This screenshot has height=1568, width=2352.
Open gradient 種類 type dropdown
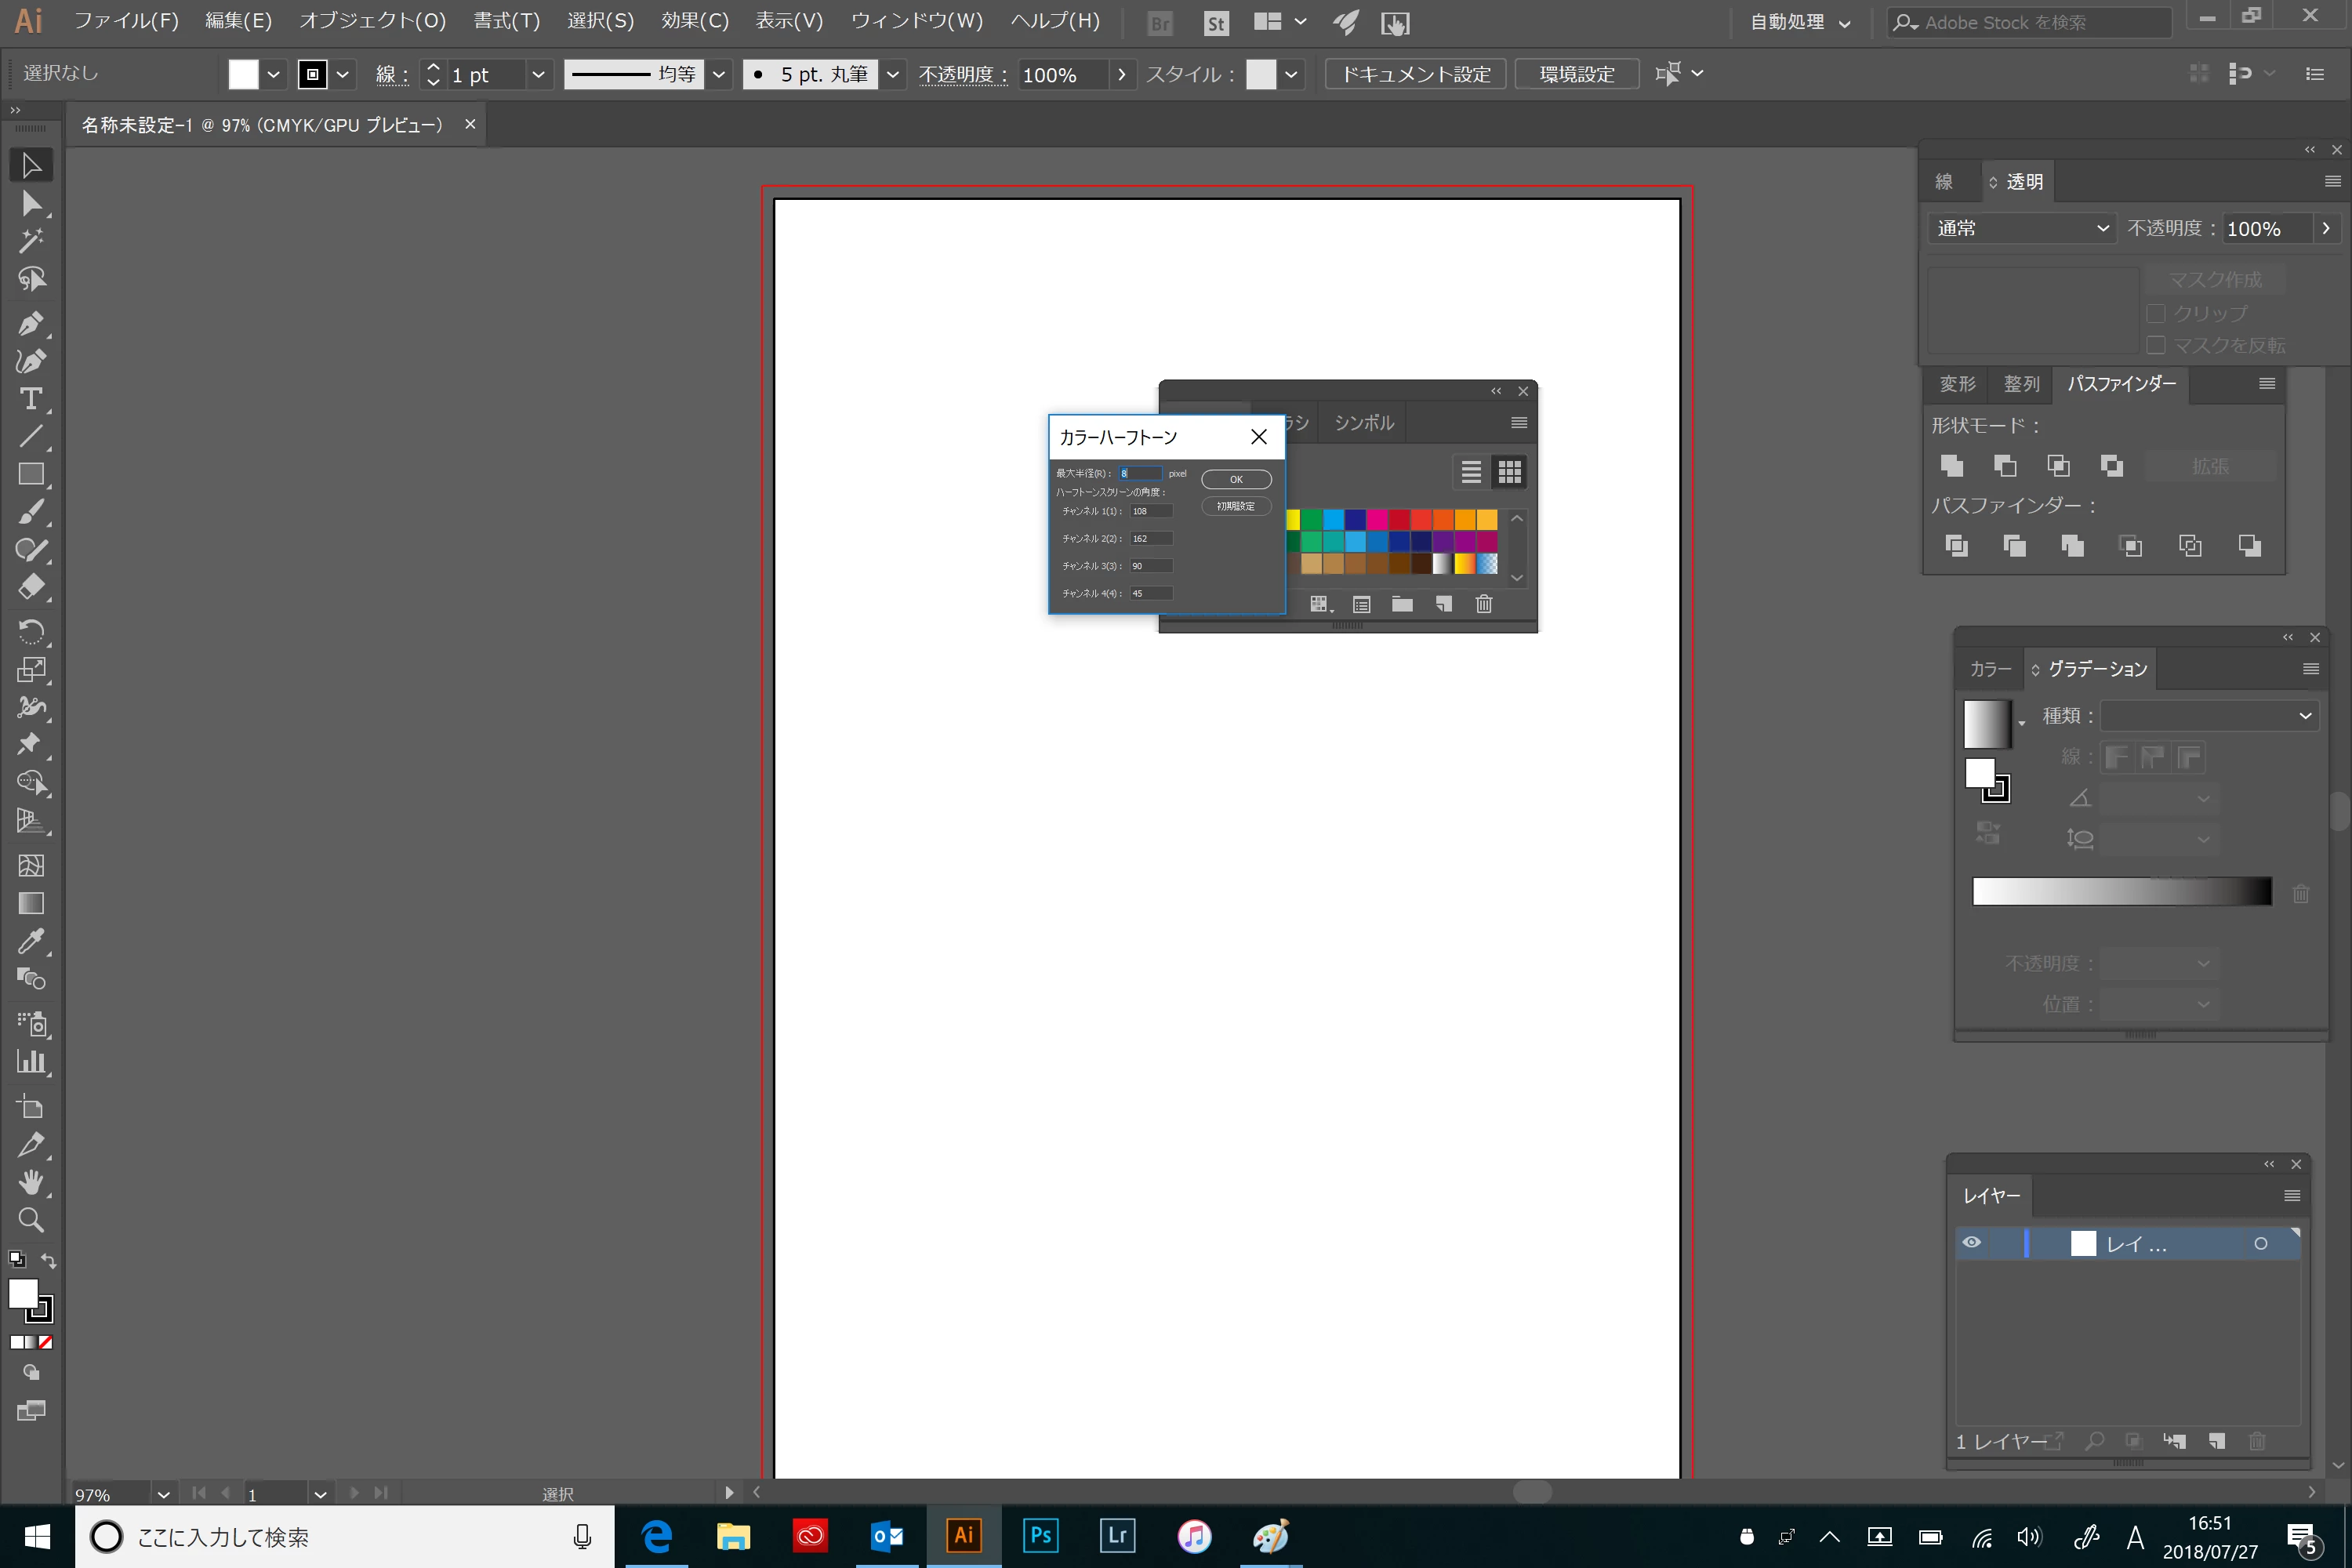[2209, 716]
